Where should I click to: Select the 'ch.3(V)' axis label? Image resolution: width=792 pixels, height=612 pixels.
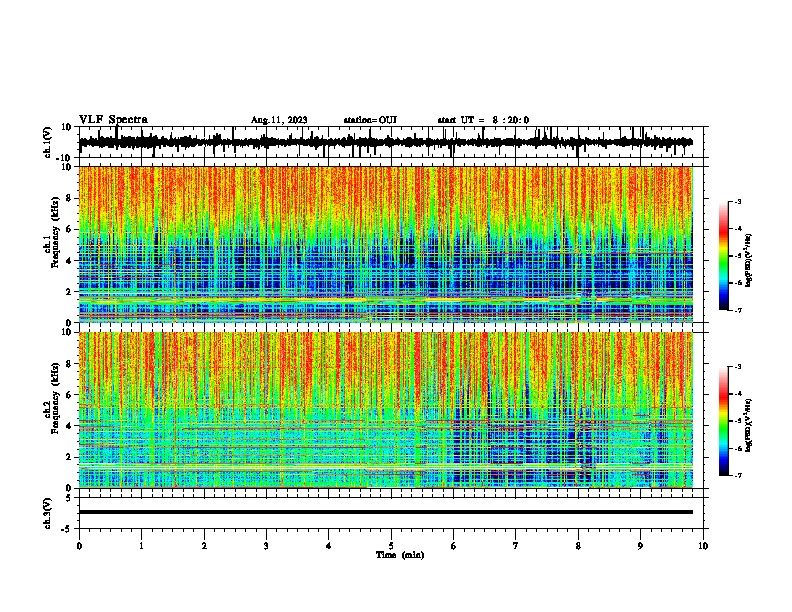[x=48, y=513]
